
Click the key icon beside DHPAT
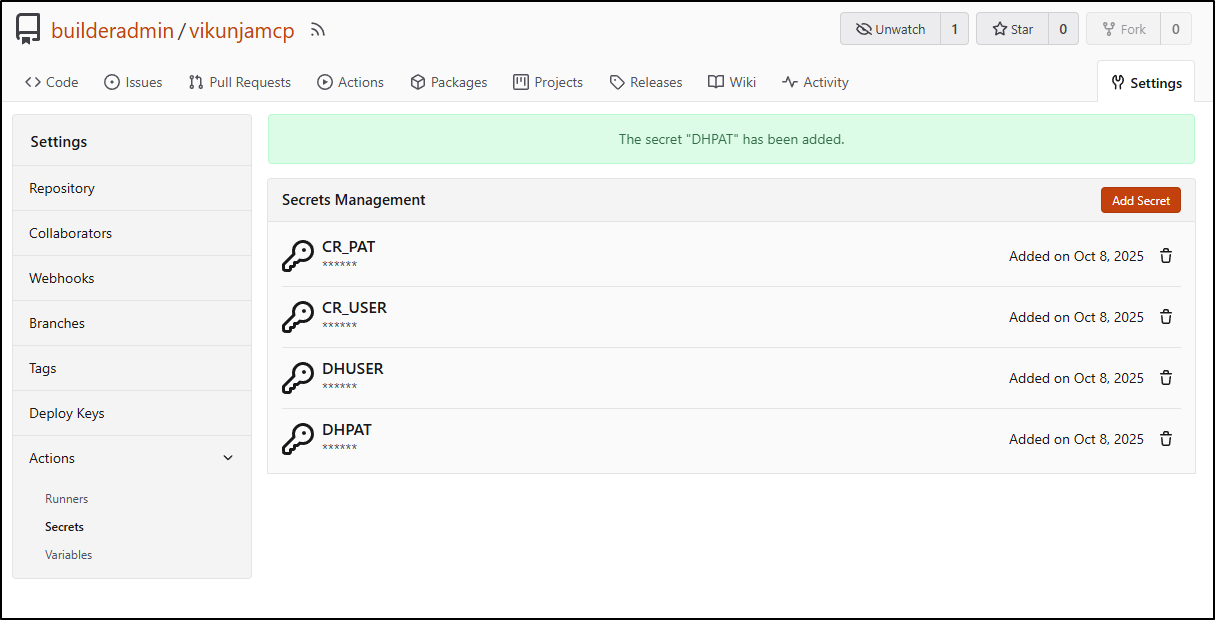pos(298,439)
